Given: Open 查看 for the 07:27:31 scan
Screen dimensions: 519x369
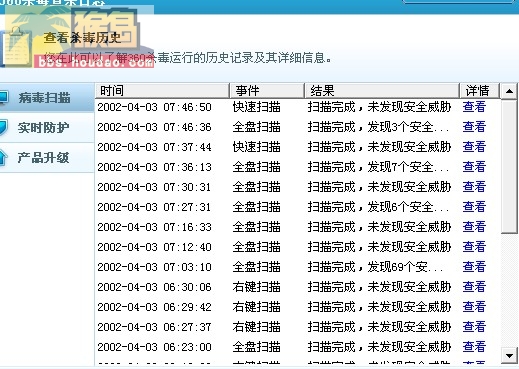Looking at the screenshot, I should (x=474, y=207).
